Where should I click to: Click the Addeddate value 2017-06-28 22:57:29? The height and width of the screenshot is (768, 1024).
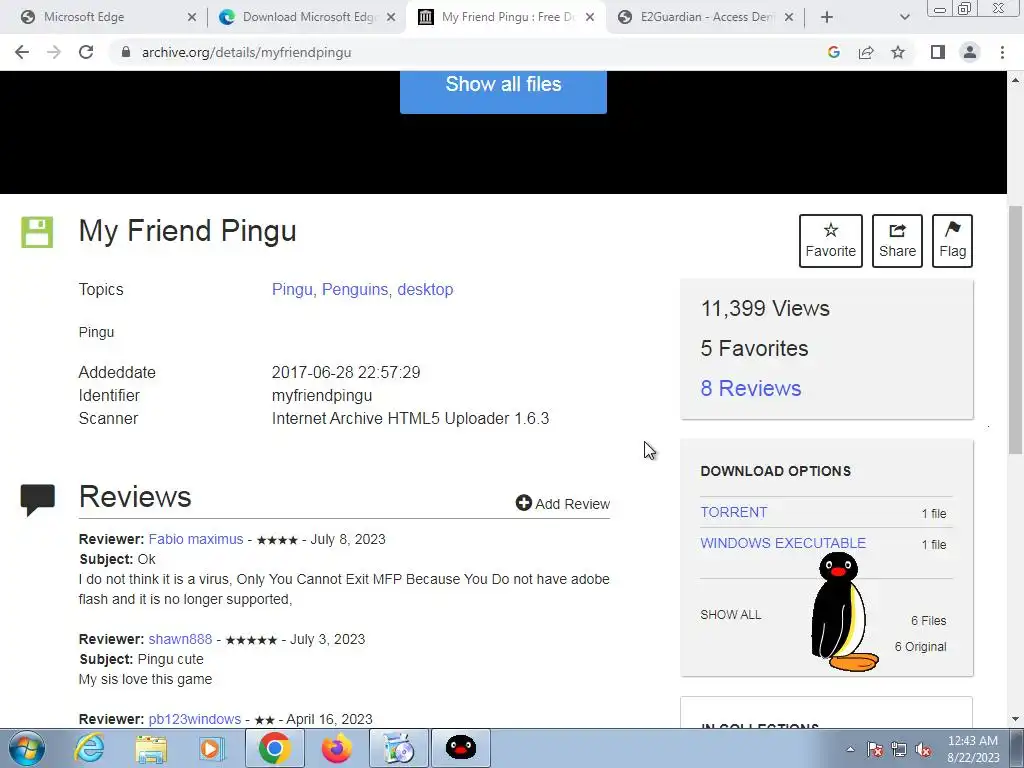(x=346, y=372)
